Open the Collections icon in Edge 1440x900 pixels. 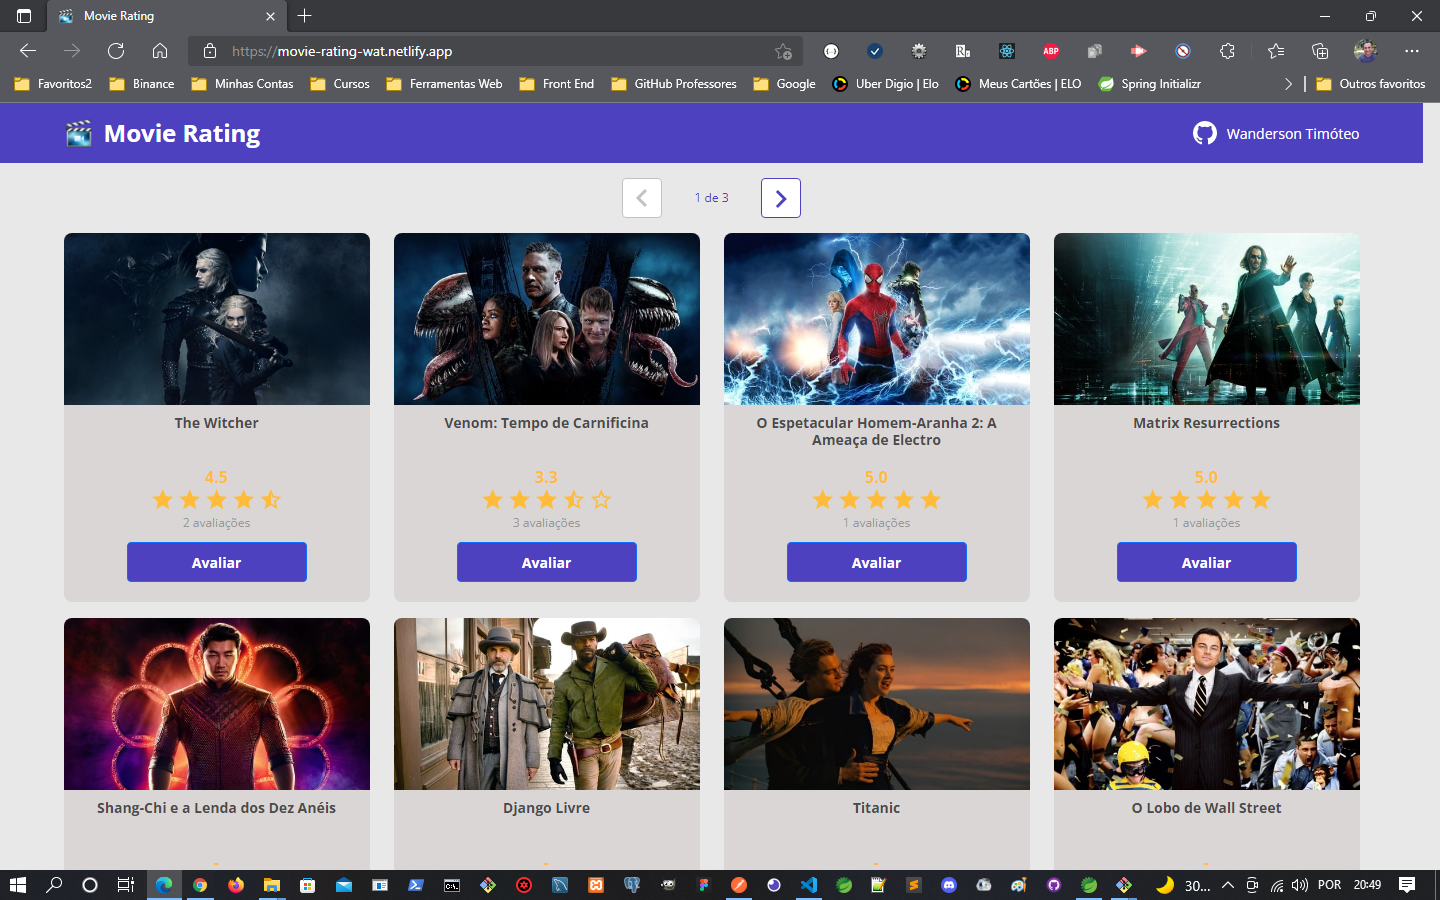[x=1320, y=51]
